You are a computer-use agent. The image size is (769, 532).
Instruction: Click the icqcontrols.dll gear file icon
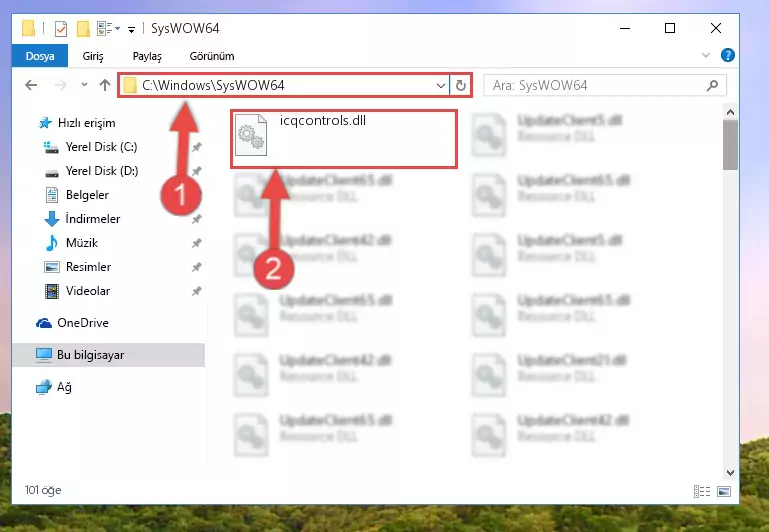[251, 135]
